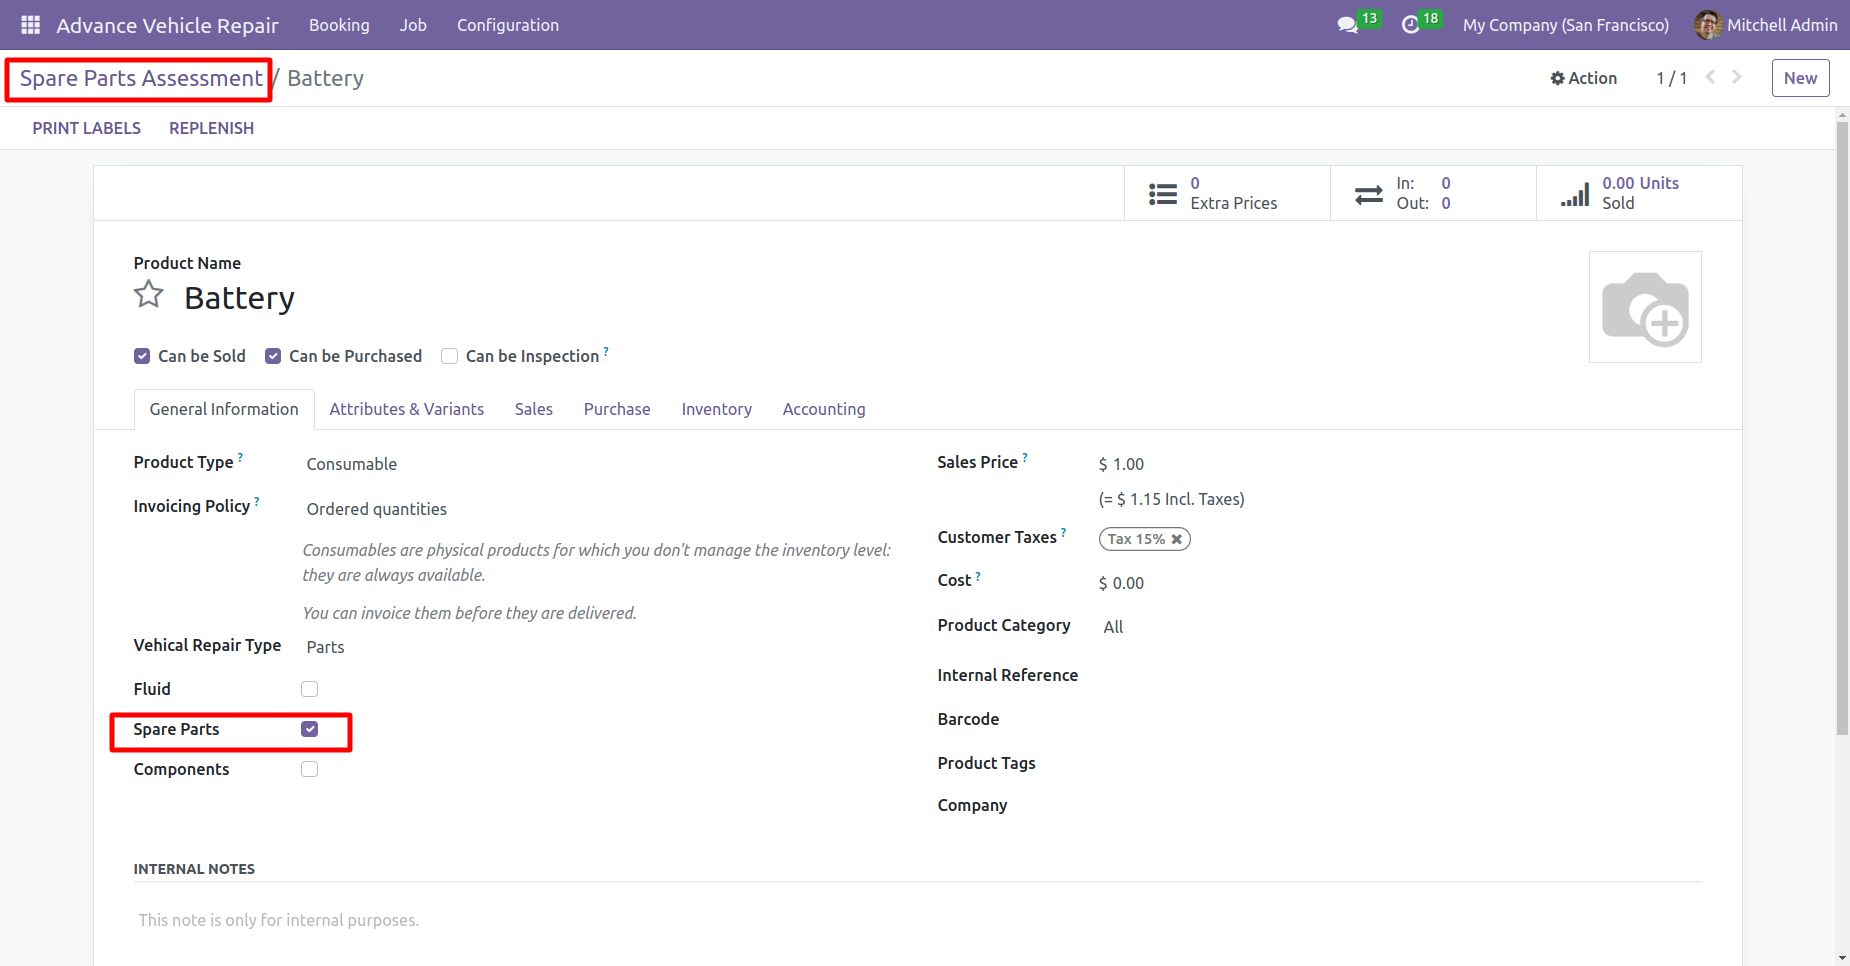The image size is (1850, 966).
Task: Enable the Fluid checkbox
Action: pyautogui.click(x=310, y=689)
